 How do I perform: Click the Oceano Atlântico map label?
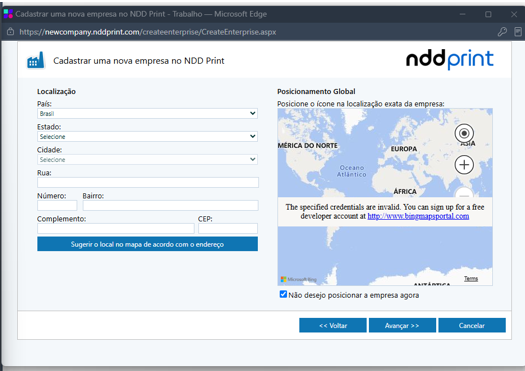coord(352,171)
